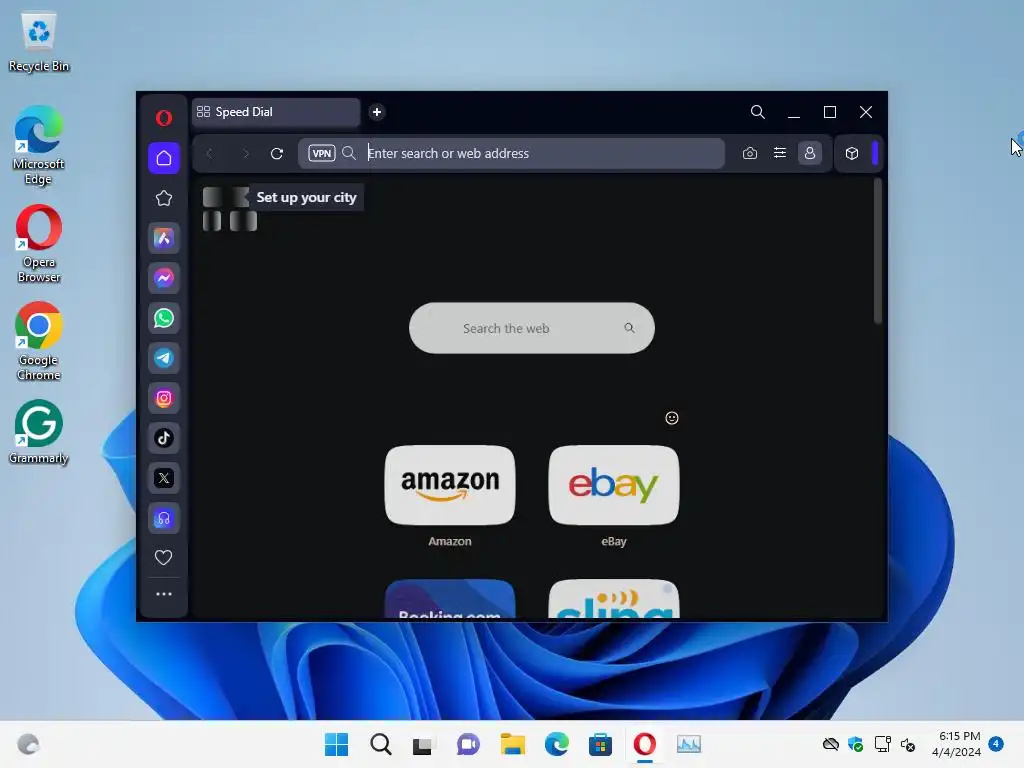This screenshot has height=768, width=1024.
Task: Open Easy Setup sliders icon
Action: (x=780, y=153)
